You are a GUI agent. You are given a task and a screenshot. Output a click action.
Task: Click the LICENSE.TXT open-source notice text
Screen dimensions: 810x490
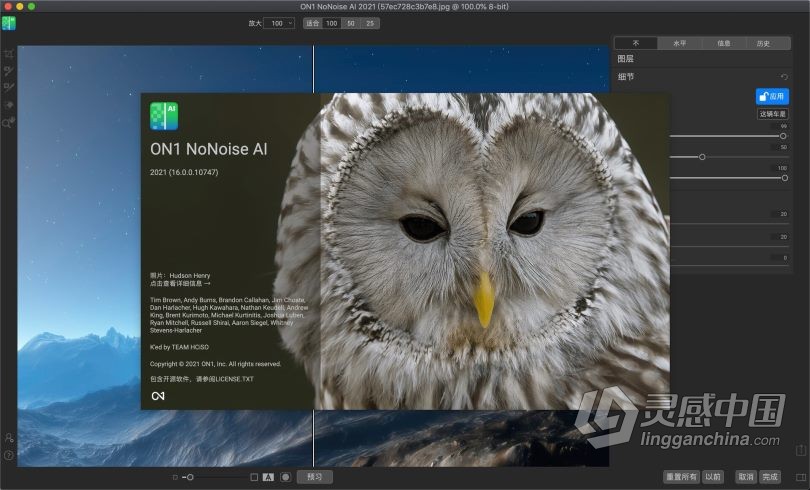201,379
